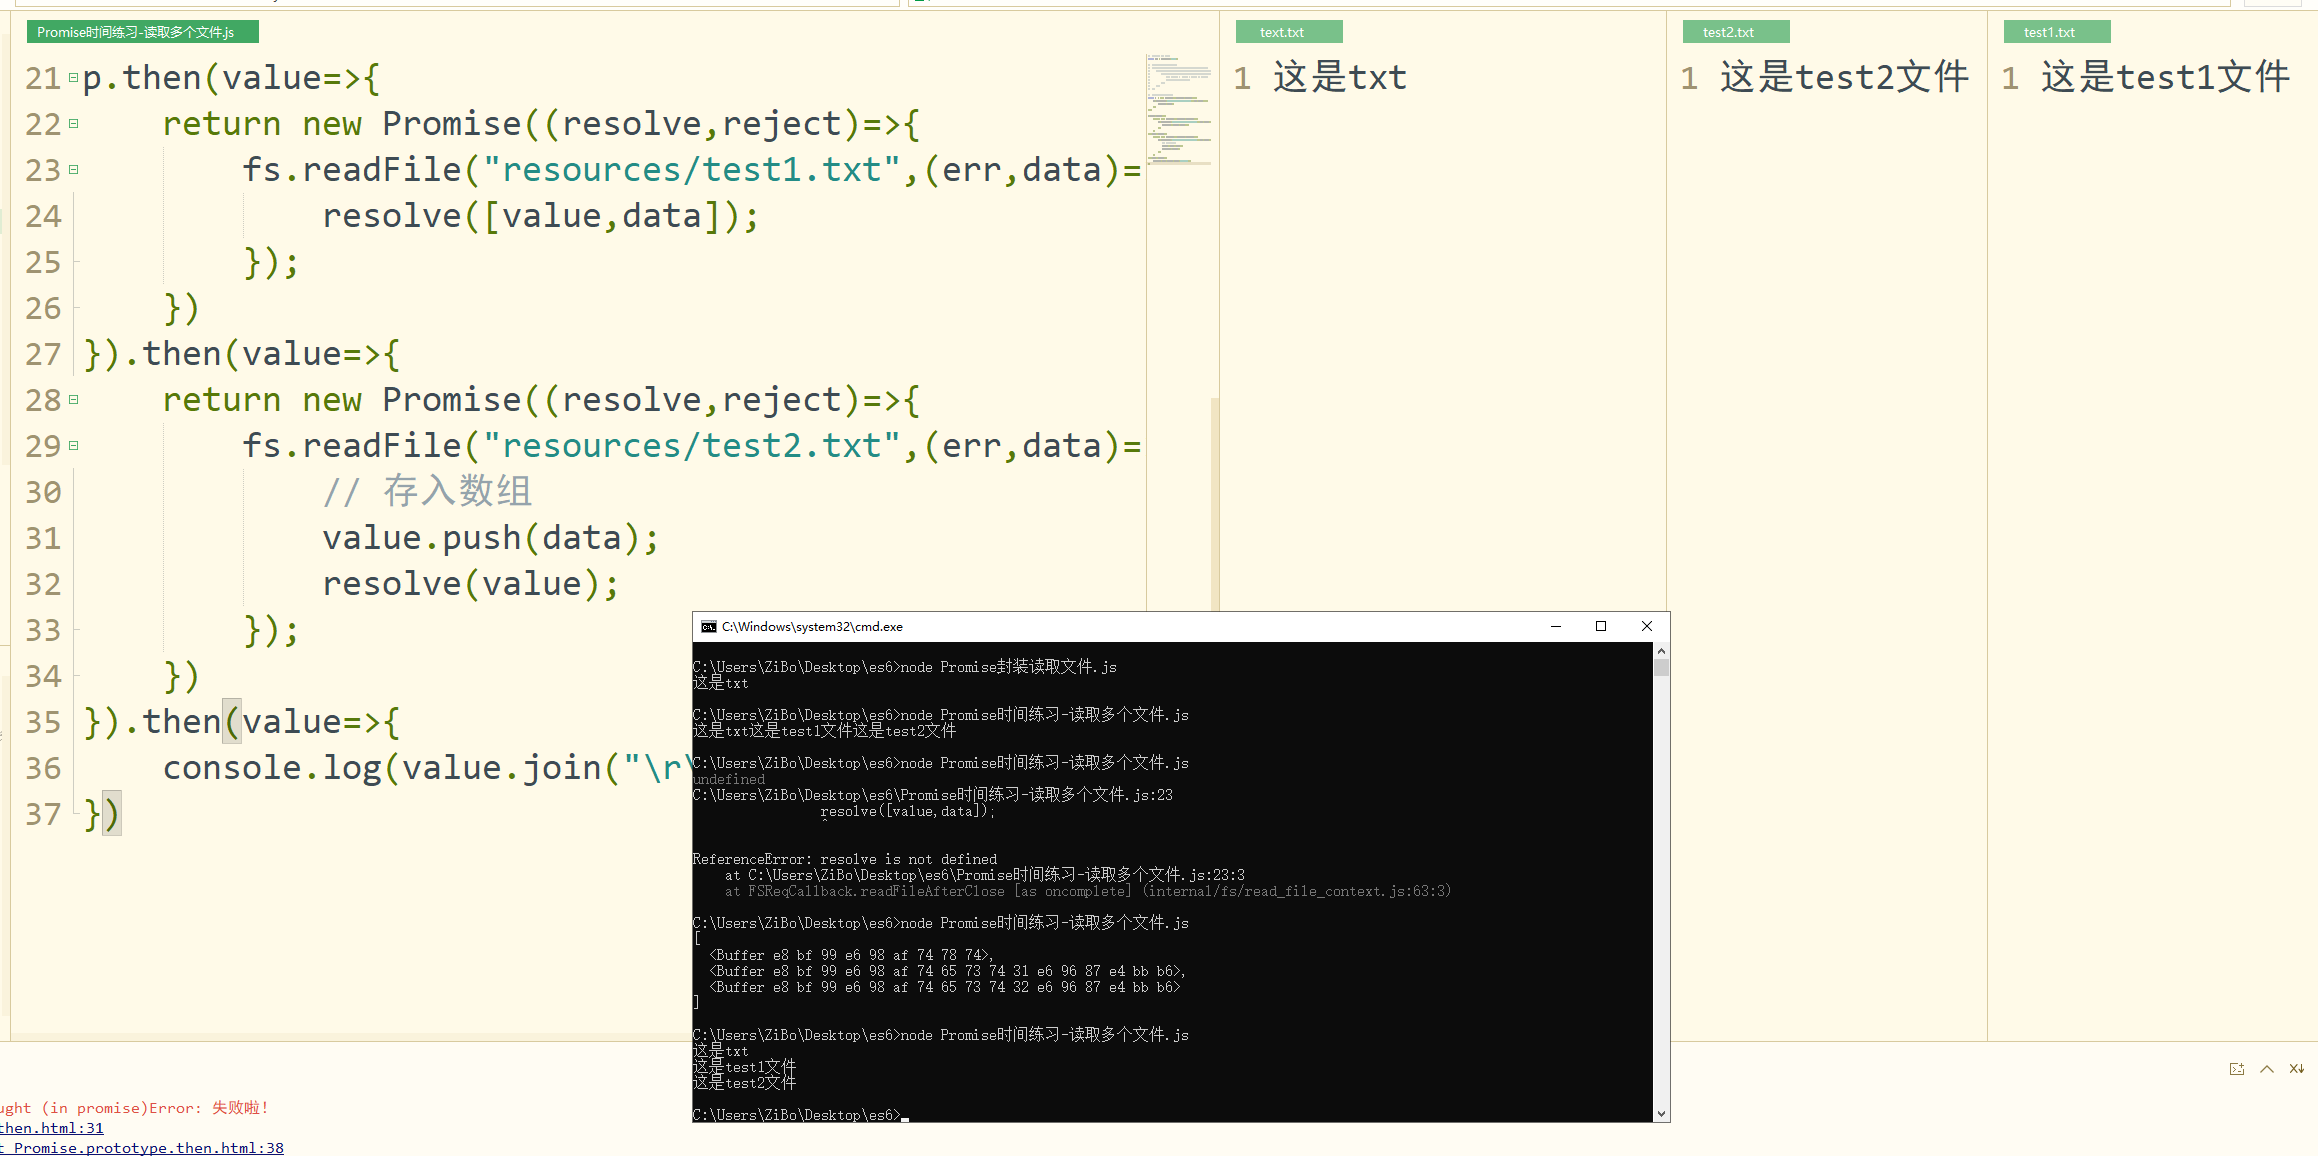The image size is (2318, 1156).
Task: Maximize the cmd.exe window
Action: pyautogui.click(x=1600, y=626)
